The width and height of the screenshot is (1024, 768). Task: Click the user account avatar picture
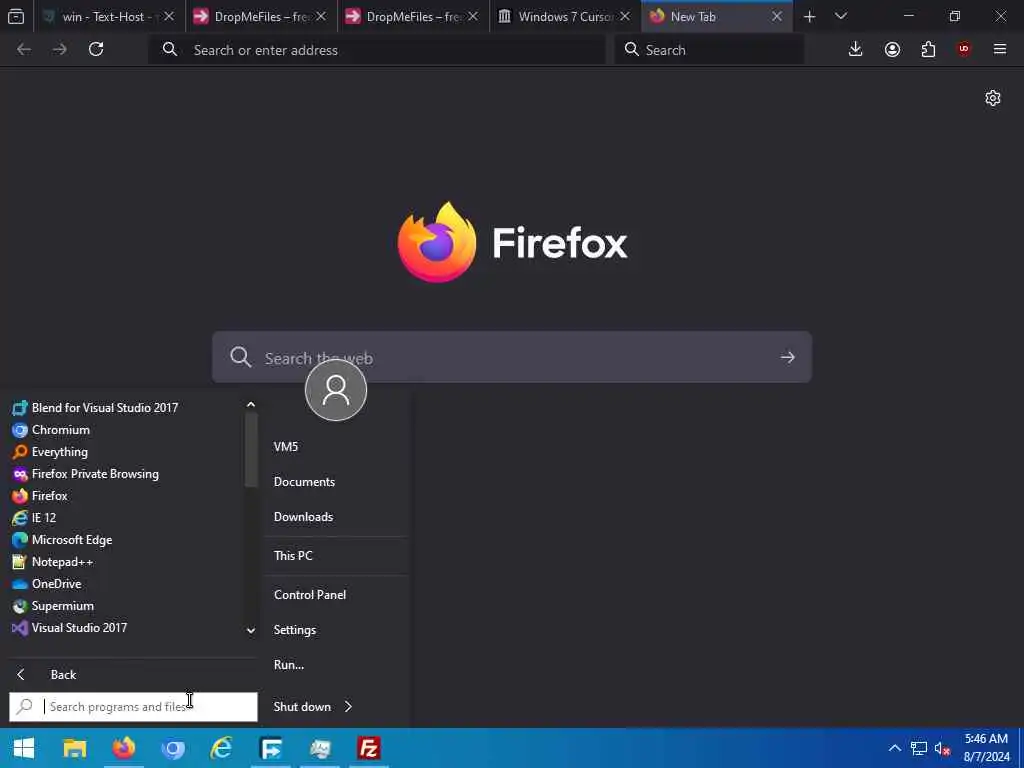[336, 390]
